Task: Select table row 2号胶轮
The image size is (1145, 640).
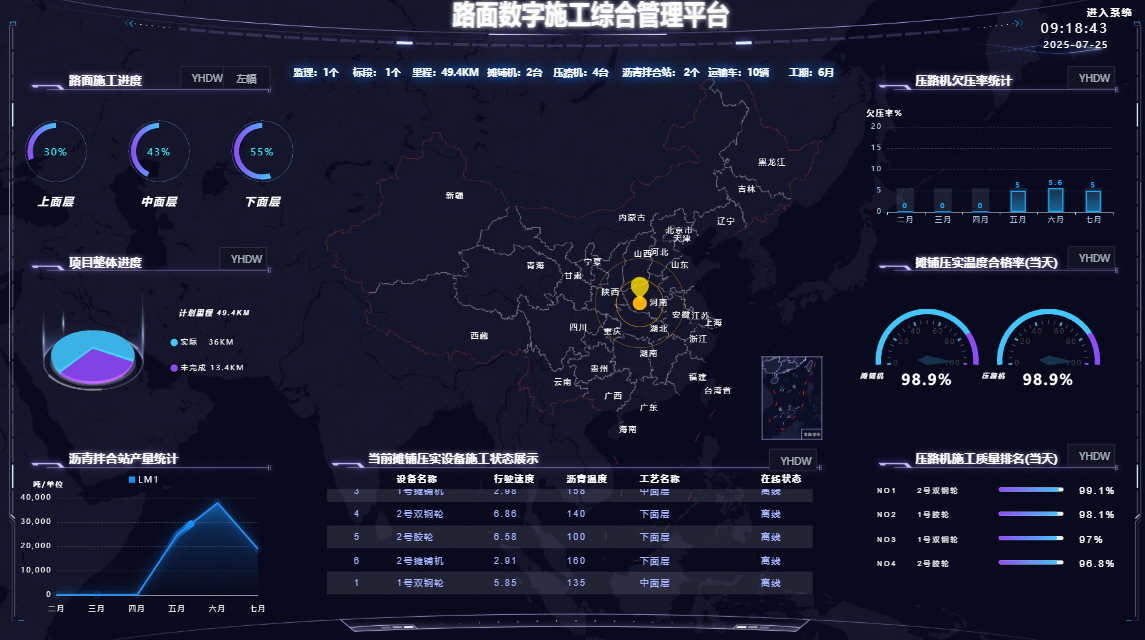Action: point(570,537)
